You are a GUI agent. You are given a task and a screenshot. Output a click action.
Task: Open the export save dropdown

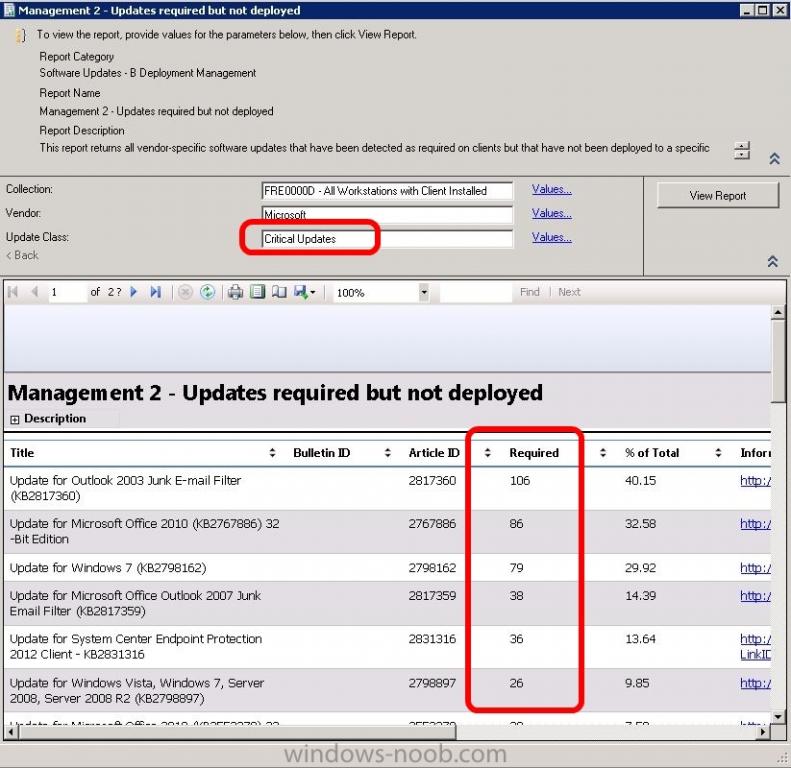(x=304, y=292)
